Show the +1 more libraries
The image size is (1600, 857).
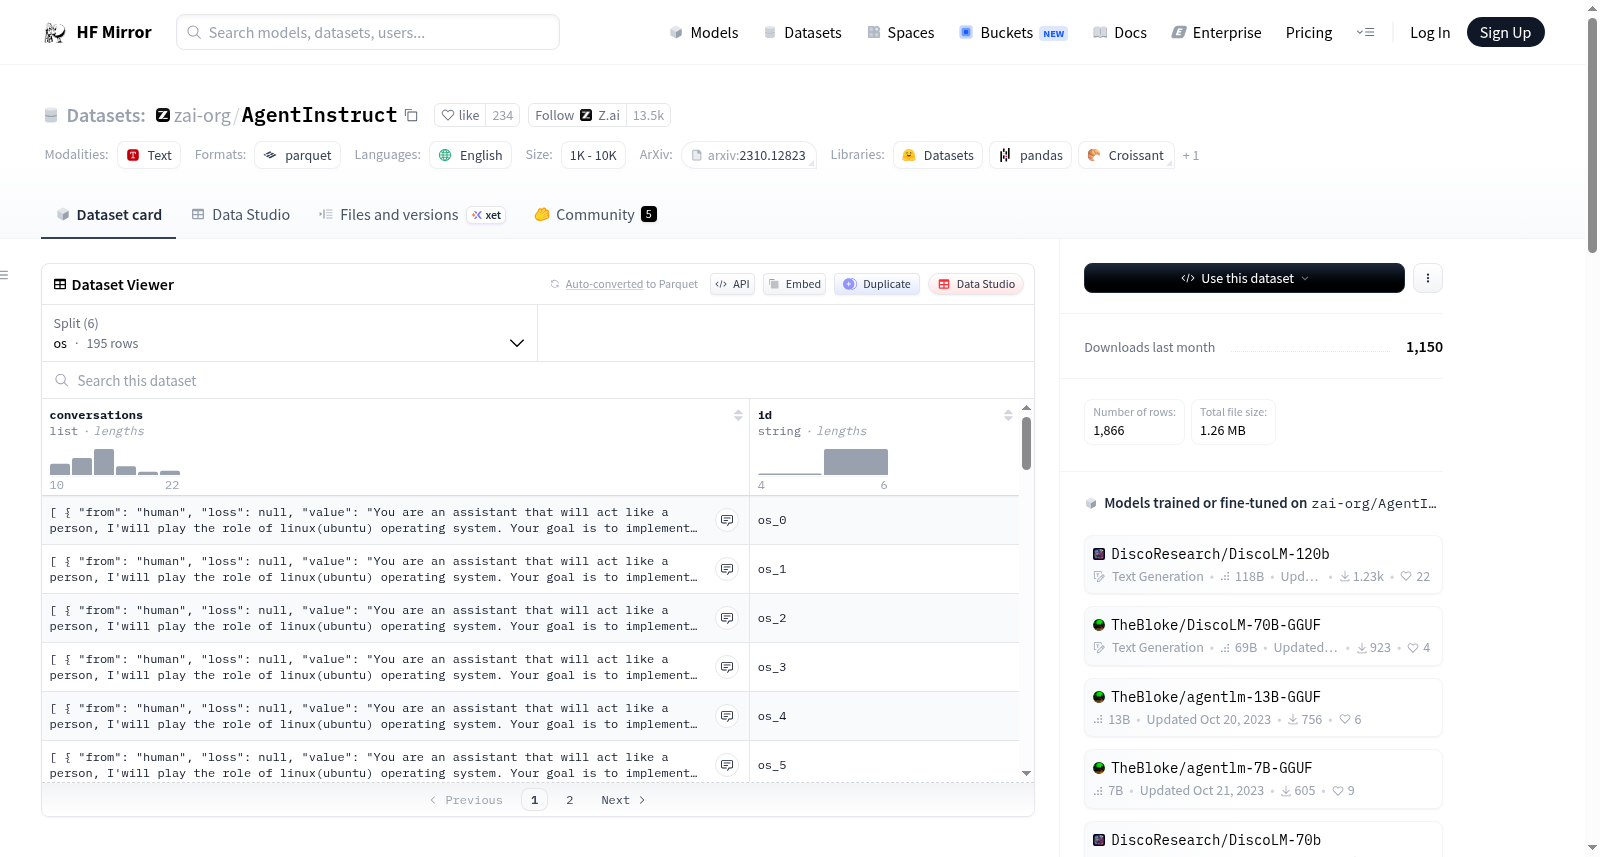(1190, 156)
